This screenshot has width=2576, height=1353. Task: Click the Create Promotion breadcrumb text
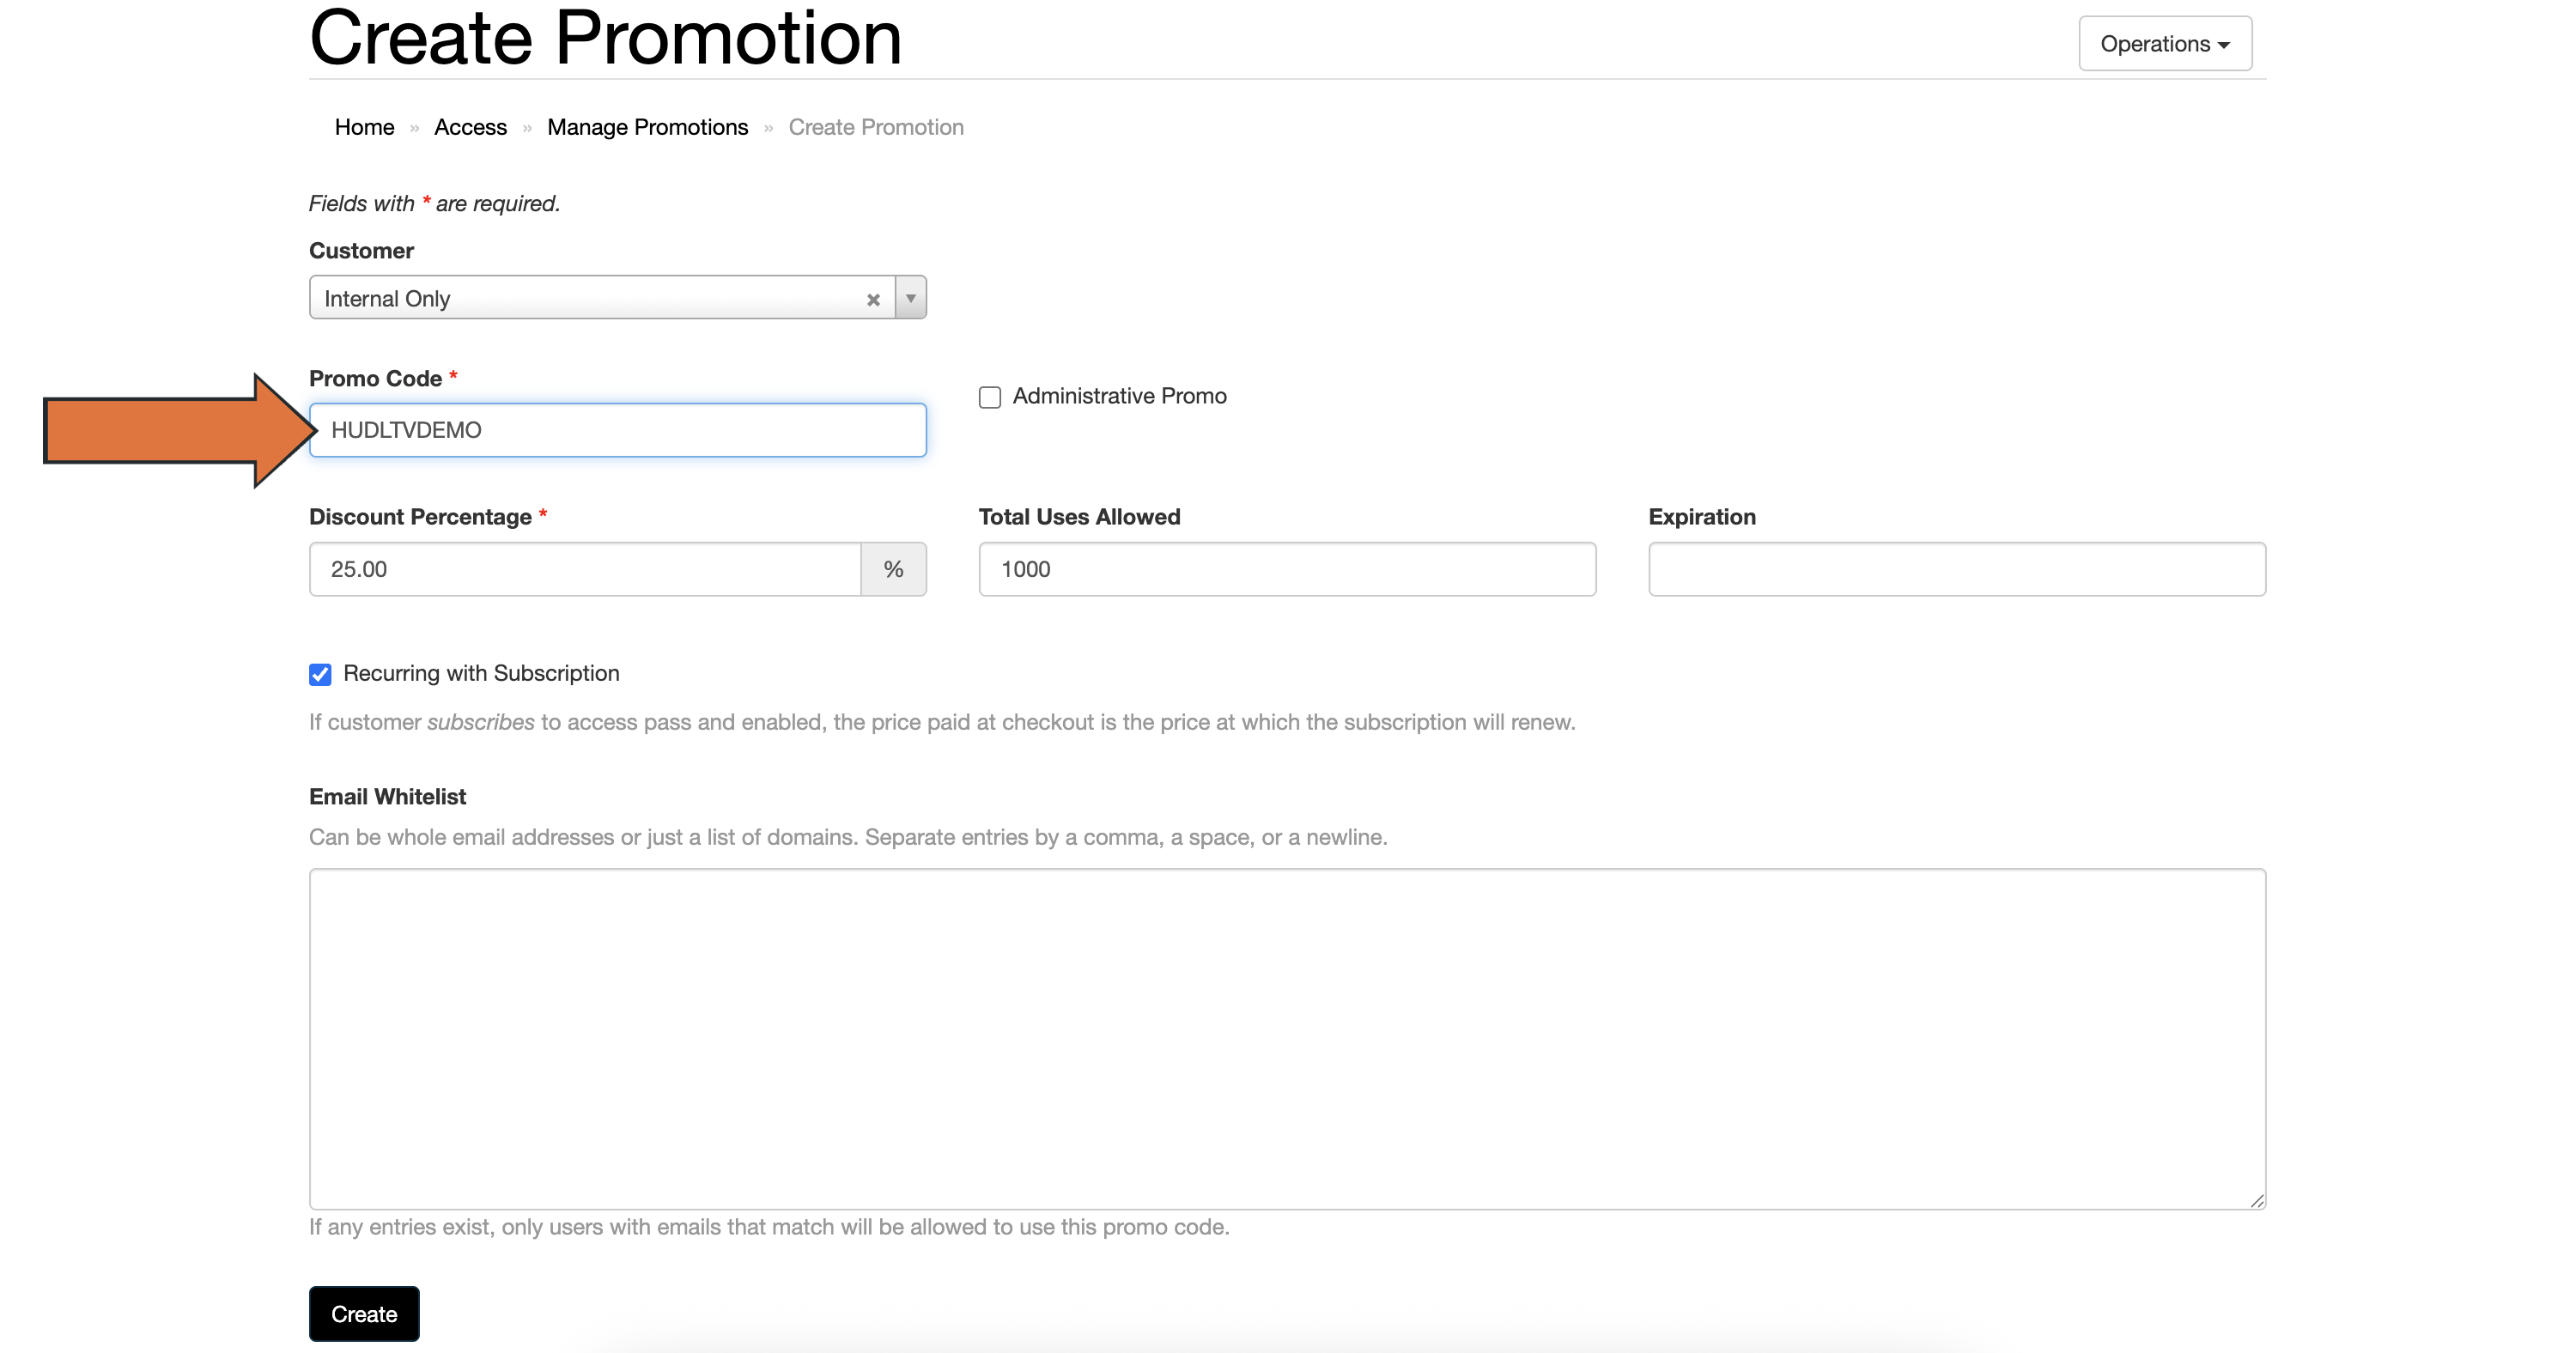876,127
